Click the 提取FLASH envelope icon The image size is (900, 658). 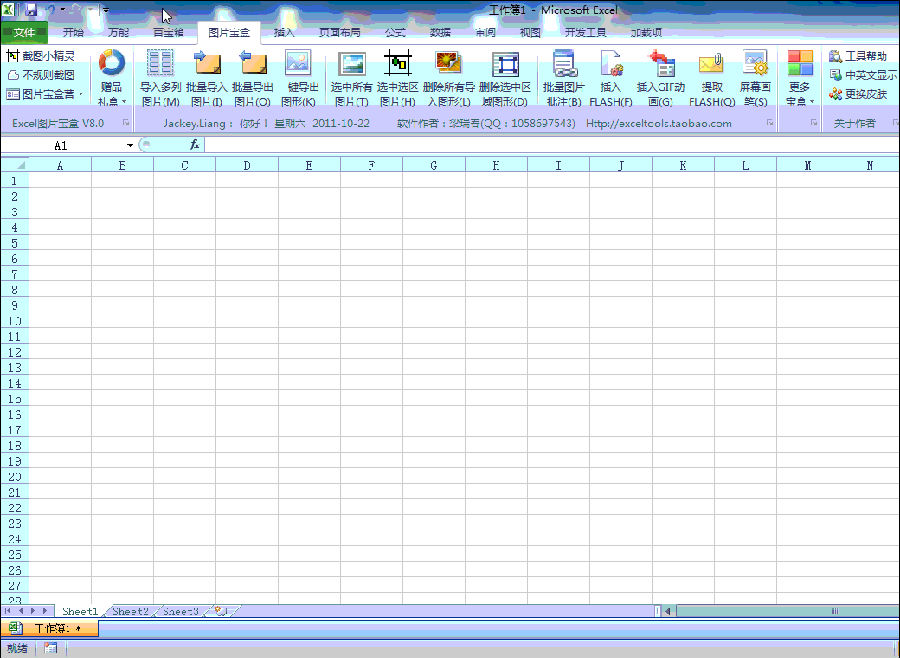click(x=711, y=65)
